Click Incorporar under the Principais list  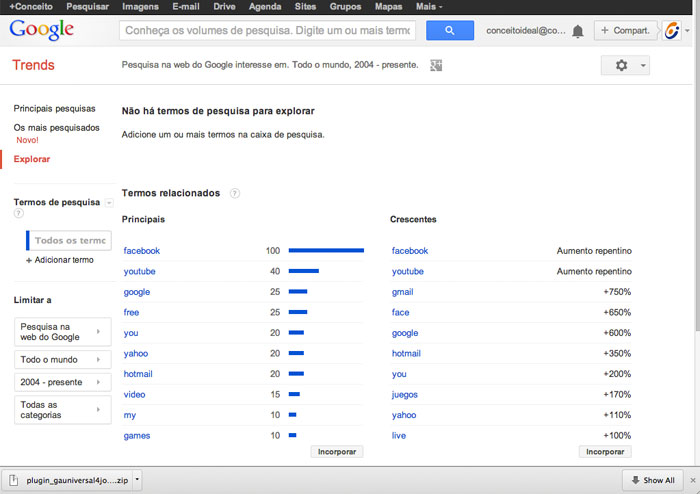click(x=337, y=452)
